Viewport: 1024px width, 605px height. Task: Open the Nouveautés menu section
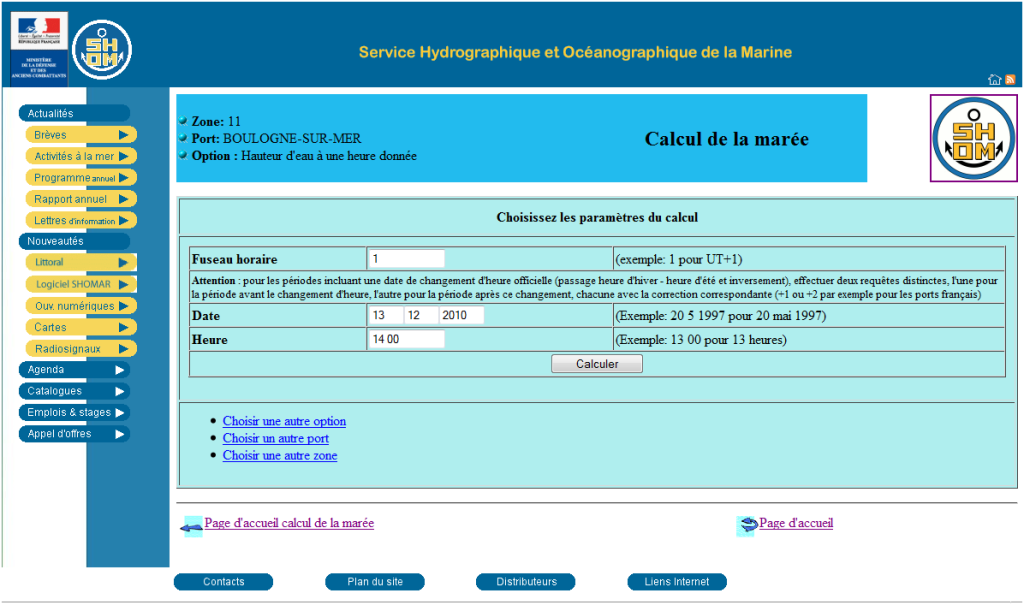[x=74, y=241]
